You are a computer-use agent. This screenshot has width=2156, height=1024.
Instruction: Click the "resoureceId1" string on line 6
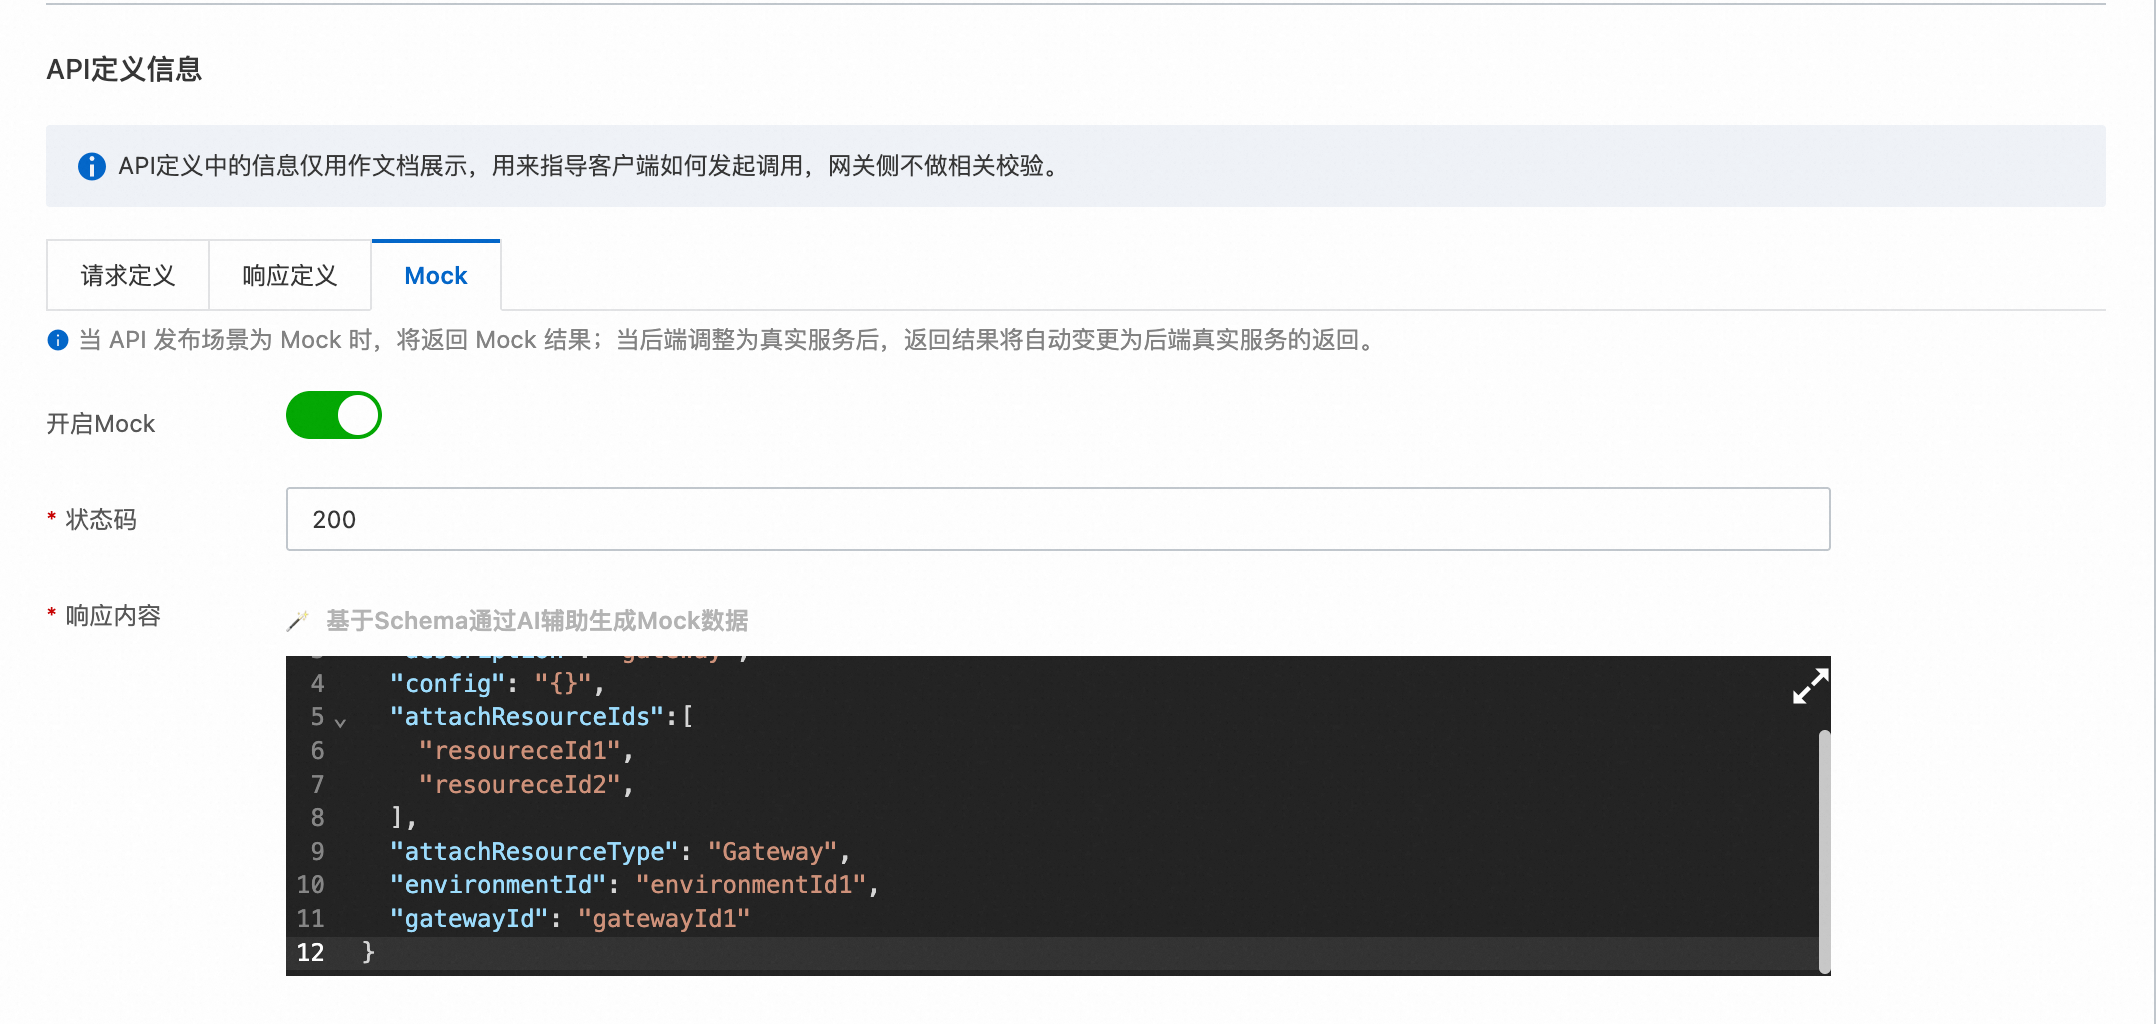click(x=519, y=751)
